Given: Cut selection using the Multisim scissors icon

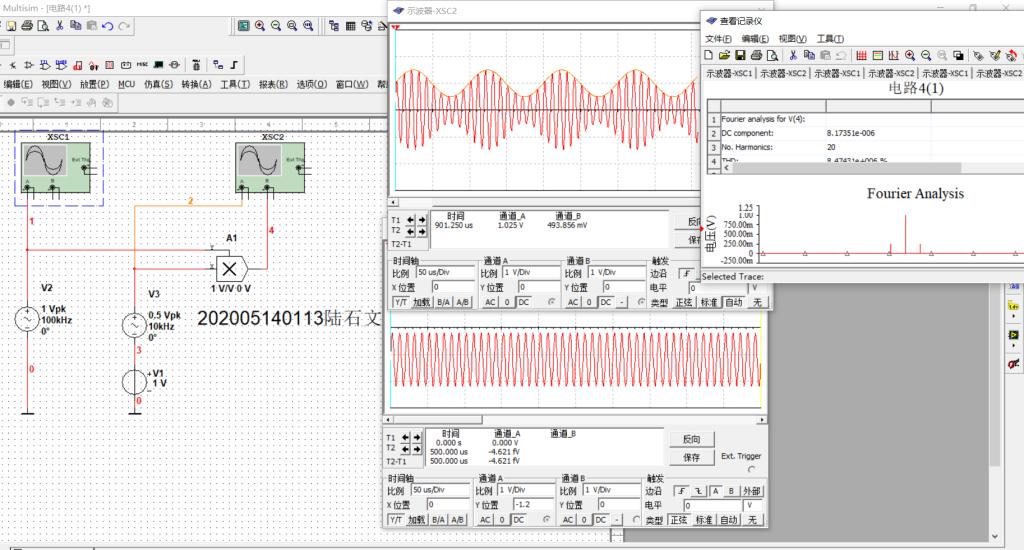Looking at the screenshot, I should click(59, 25).
